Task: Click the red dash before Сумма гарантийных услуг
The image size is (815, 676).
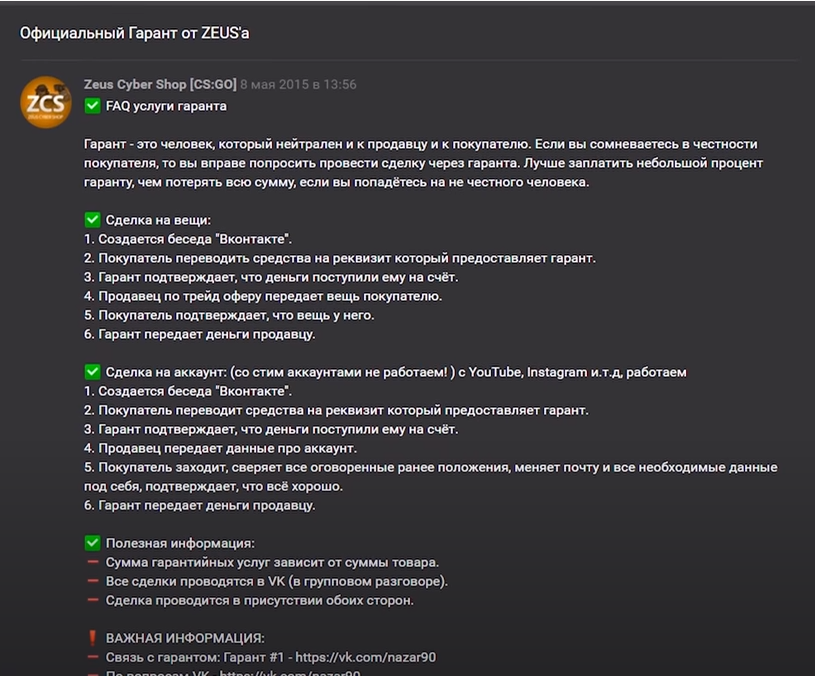Action: pos(92,562)
